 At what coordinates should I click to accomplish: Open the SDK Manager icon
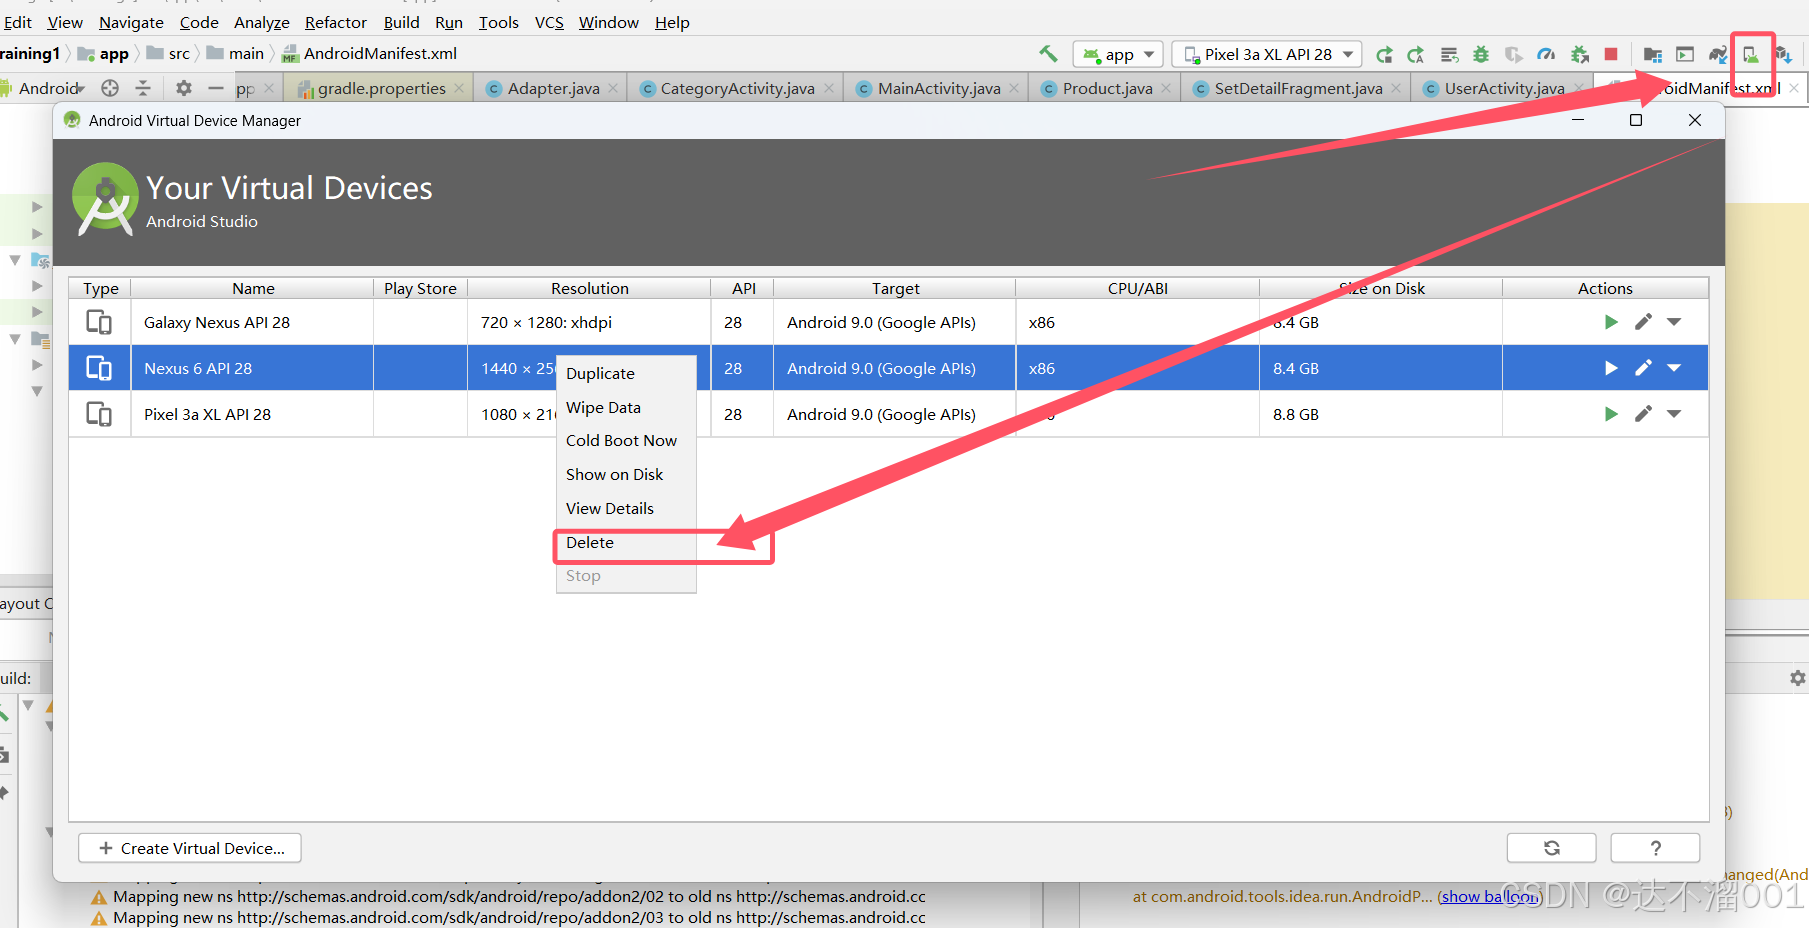[1783, 54]
